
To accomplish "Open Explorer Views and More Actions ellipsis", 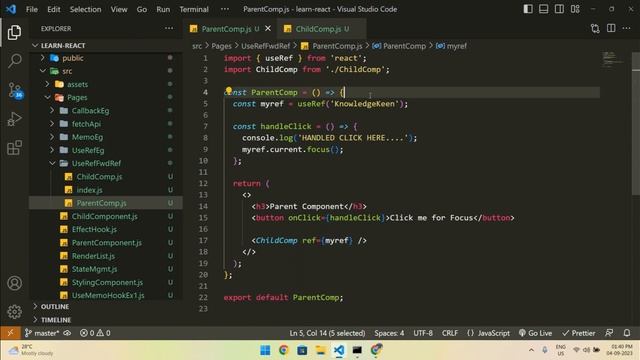I will pyautogui.click(x=169, y=28).
